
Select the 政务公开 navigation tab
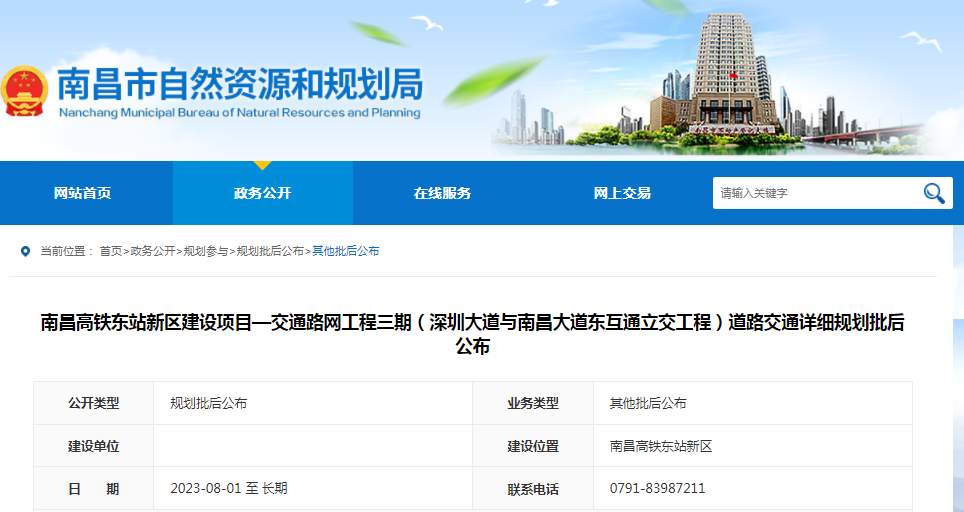[262, 193]
